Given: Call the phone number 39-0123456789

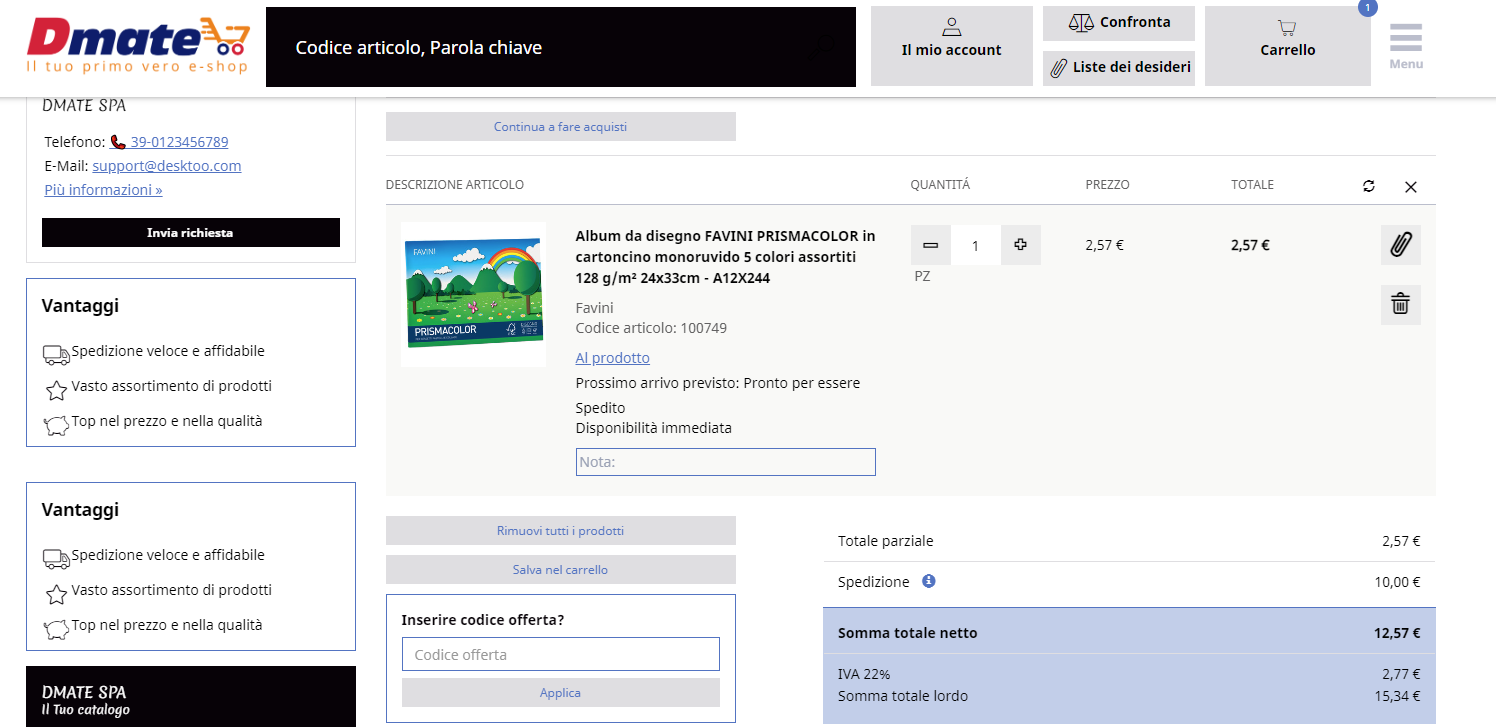Looking at the screenshot, I should click(179, 142).
